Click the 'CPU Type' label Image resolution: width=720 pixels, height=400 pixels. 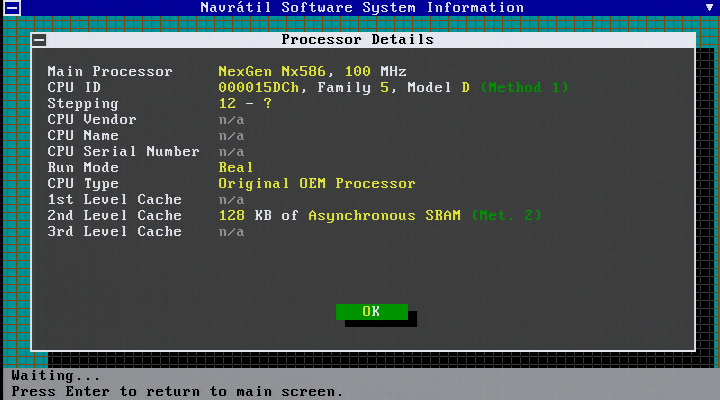[x=83, y=184]
